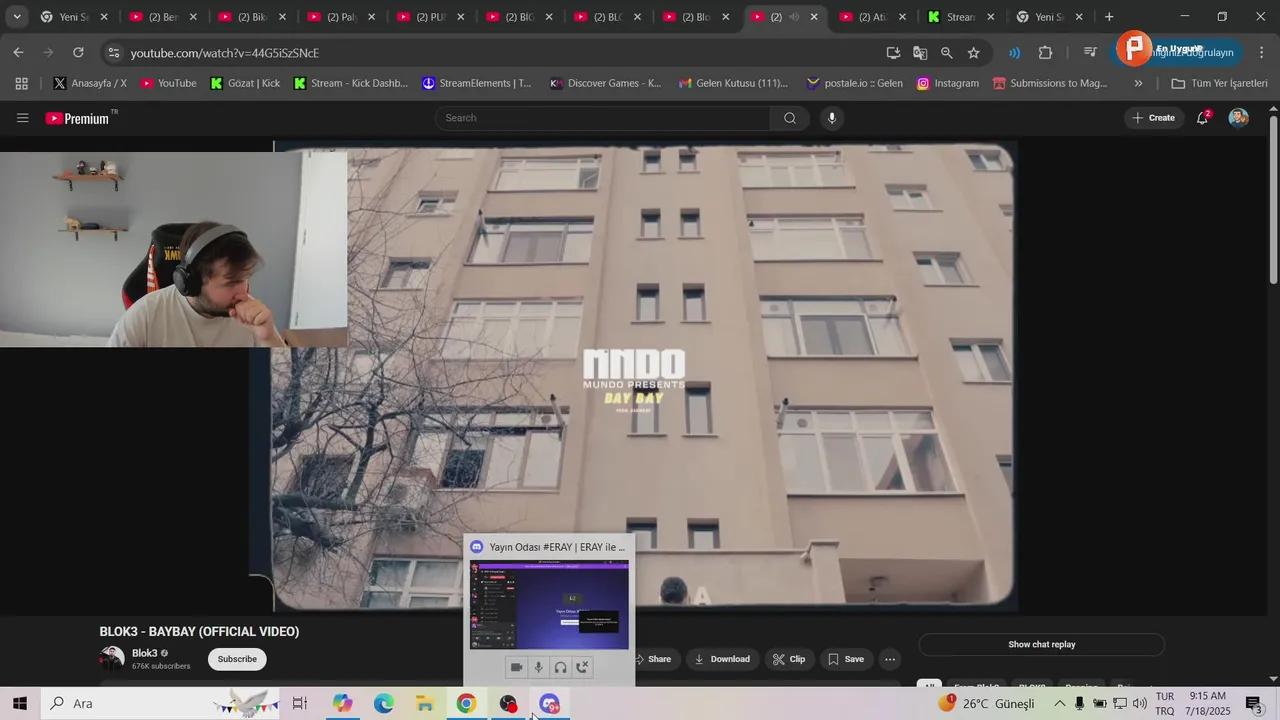Install app icon in the address bar
Viewport: 1280px width, 720px height.
[x=893, y=52]
